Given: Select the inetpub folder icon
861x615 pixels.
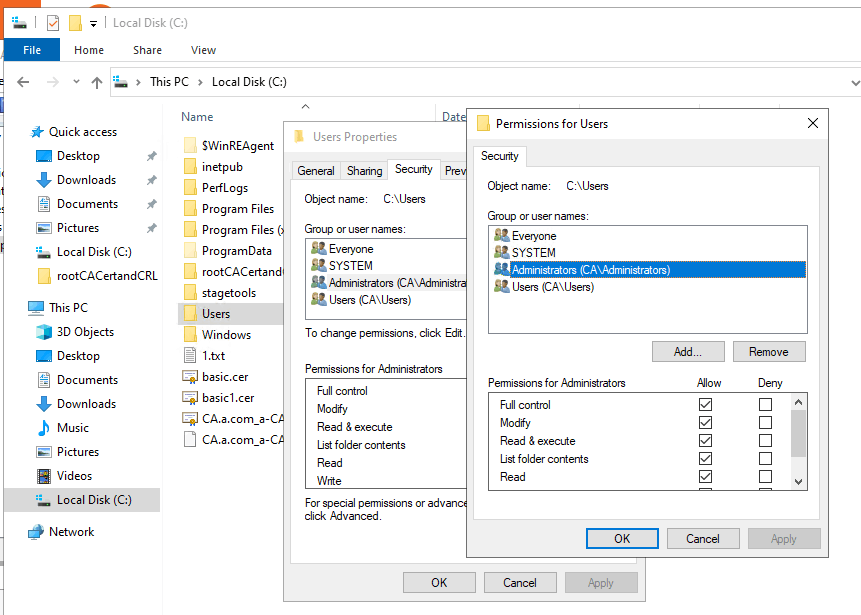Looking at the screenshot, I should coord(190,166).
